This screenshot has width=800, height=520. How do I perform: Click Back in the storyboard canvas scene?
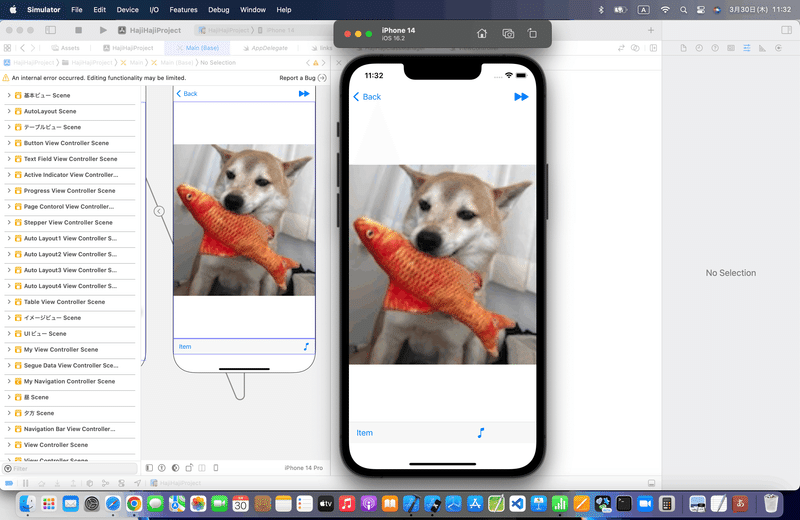tap(187, 93)
